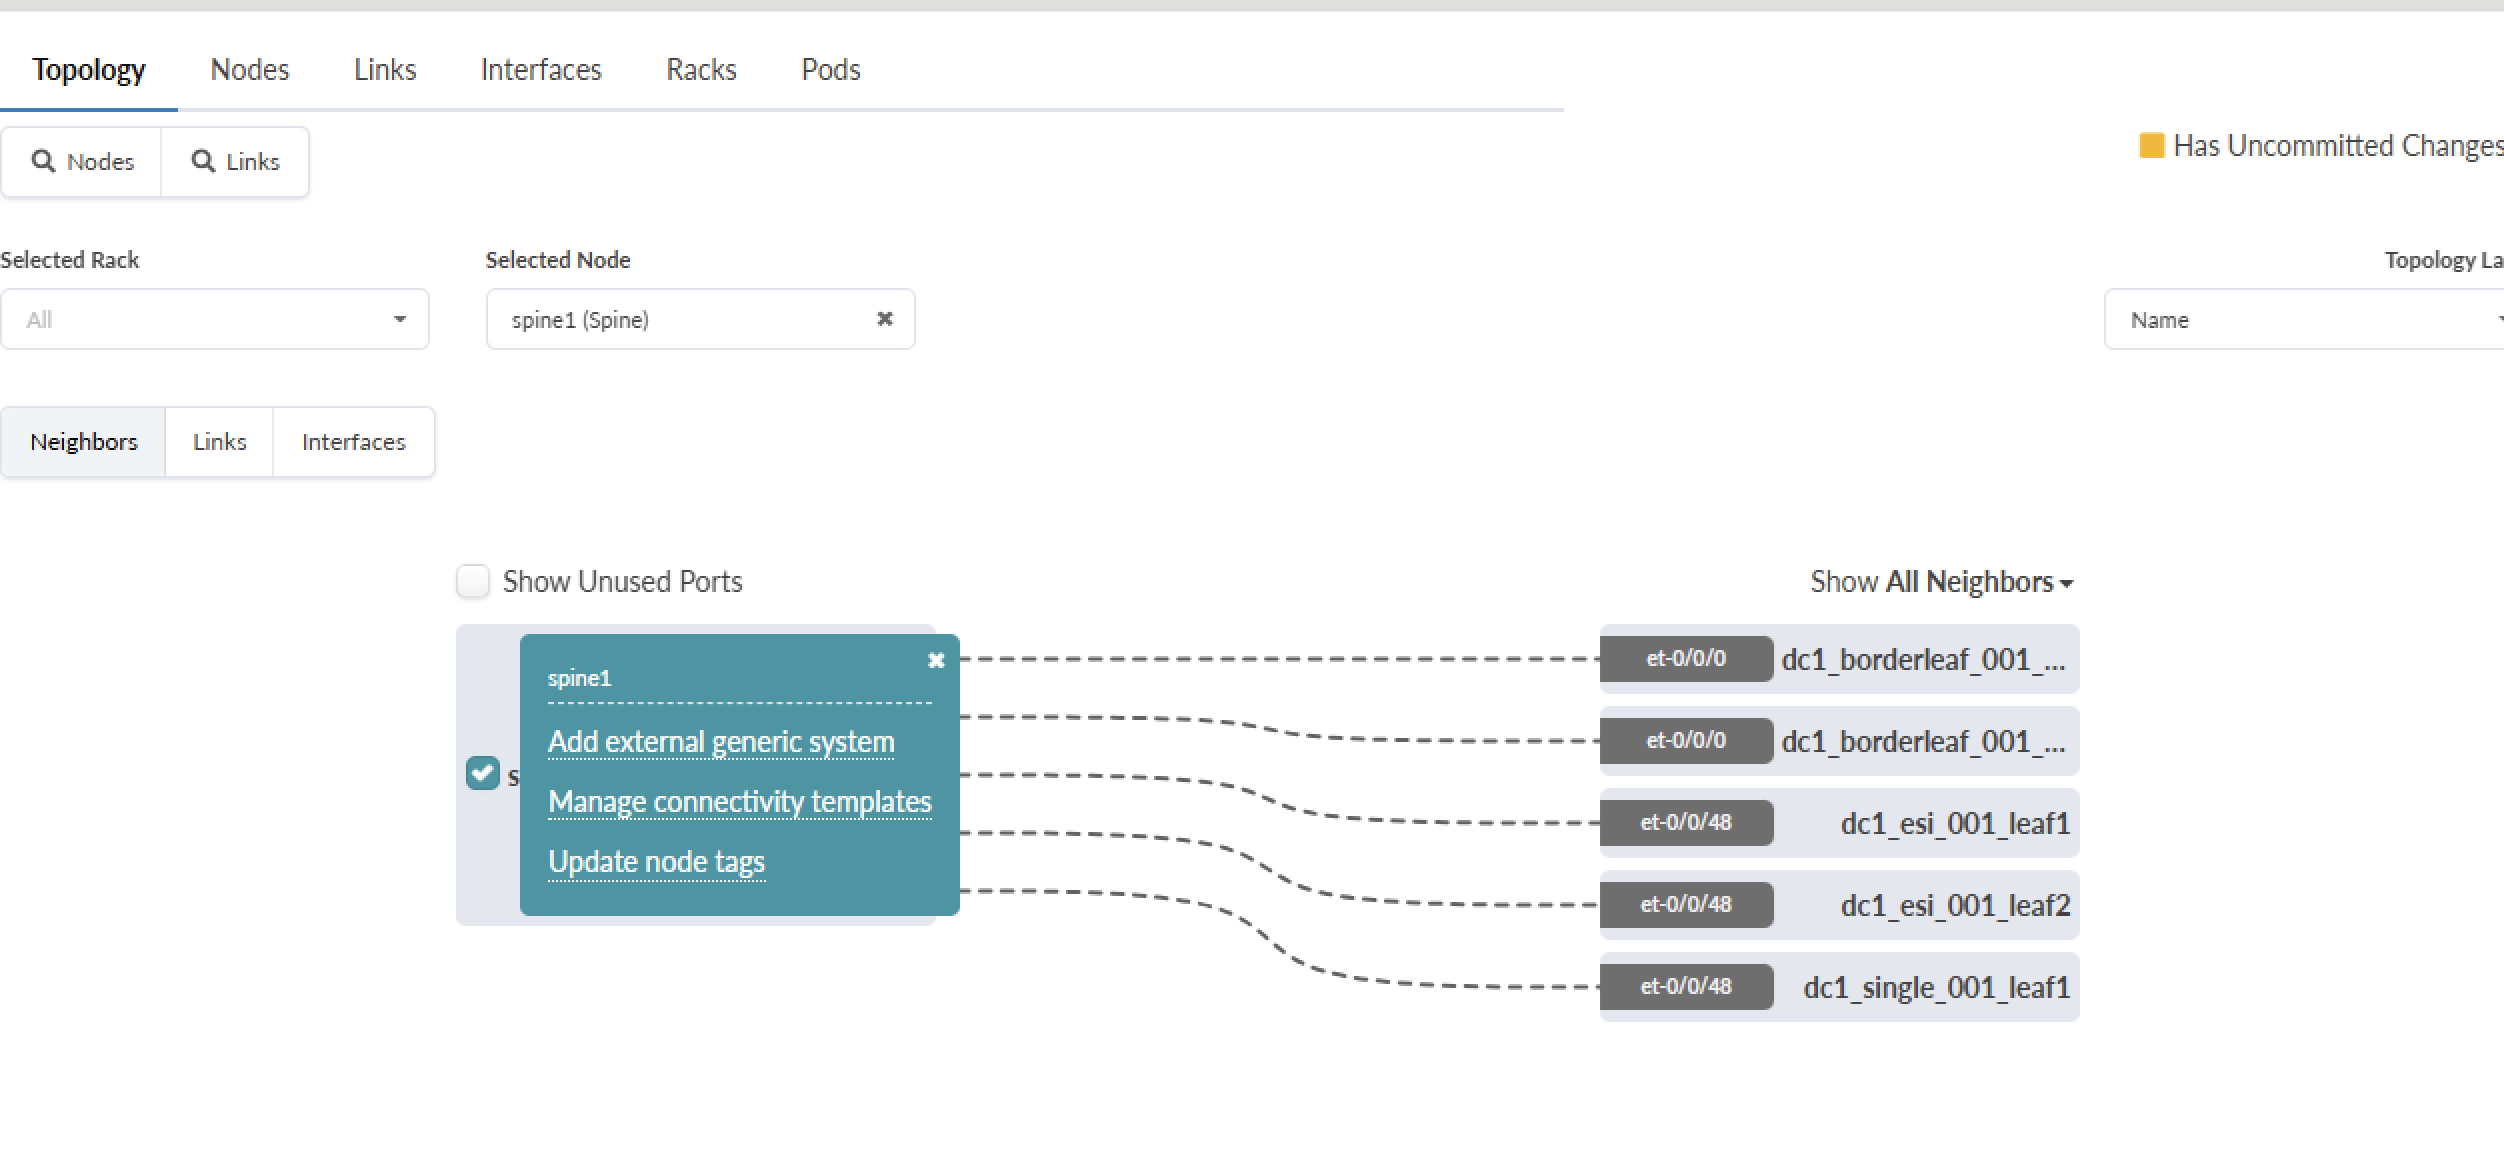Click et-0/0/48 port of dc1_single_001_leaf1

(x=1686, y=987)
